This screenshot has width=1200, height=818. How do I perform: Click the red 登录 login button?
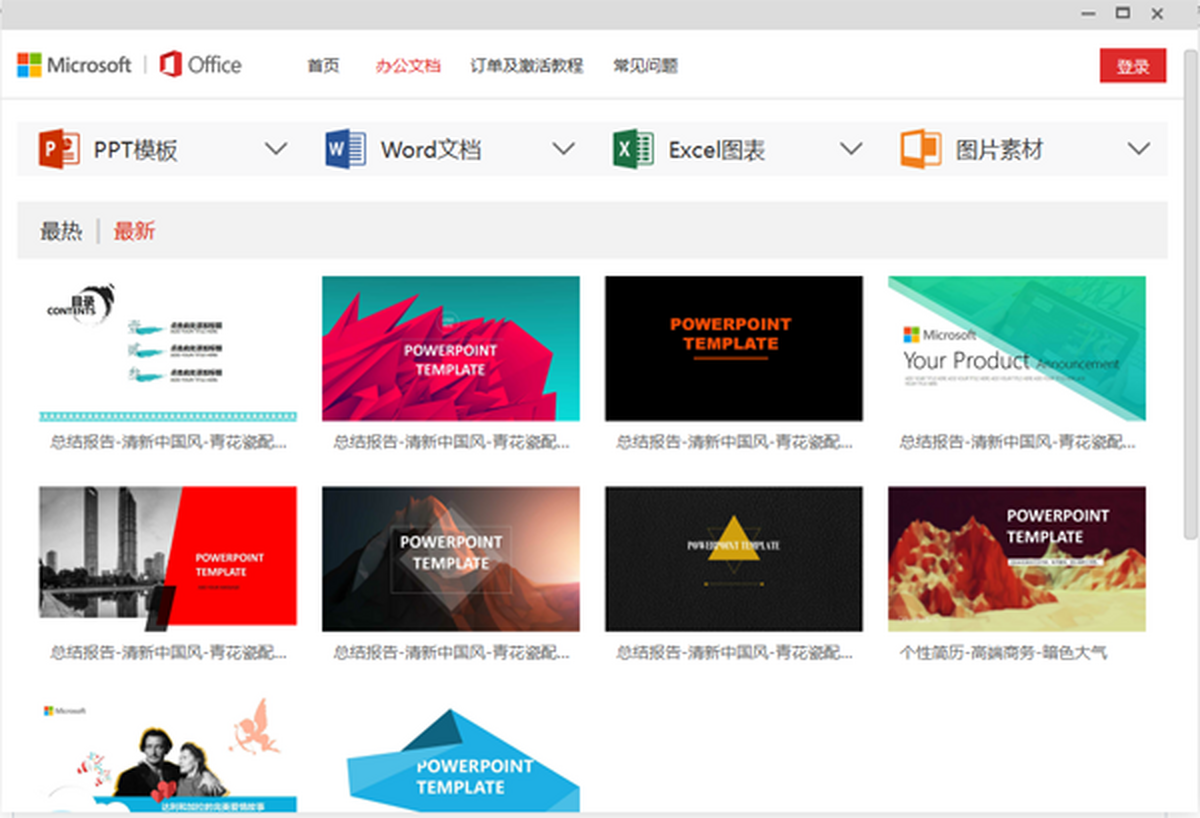click(1133, 65)
